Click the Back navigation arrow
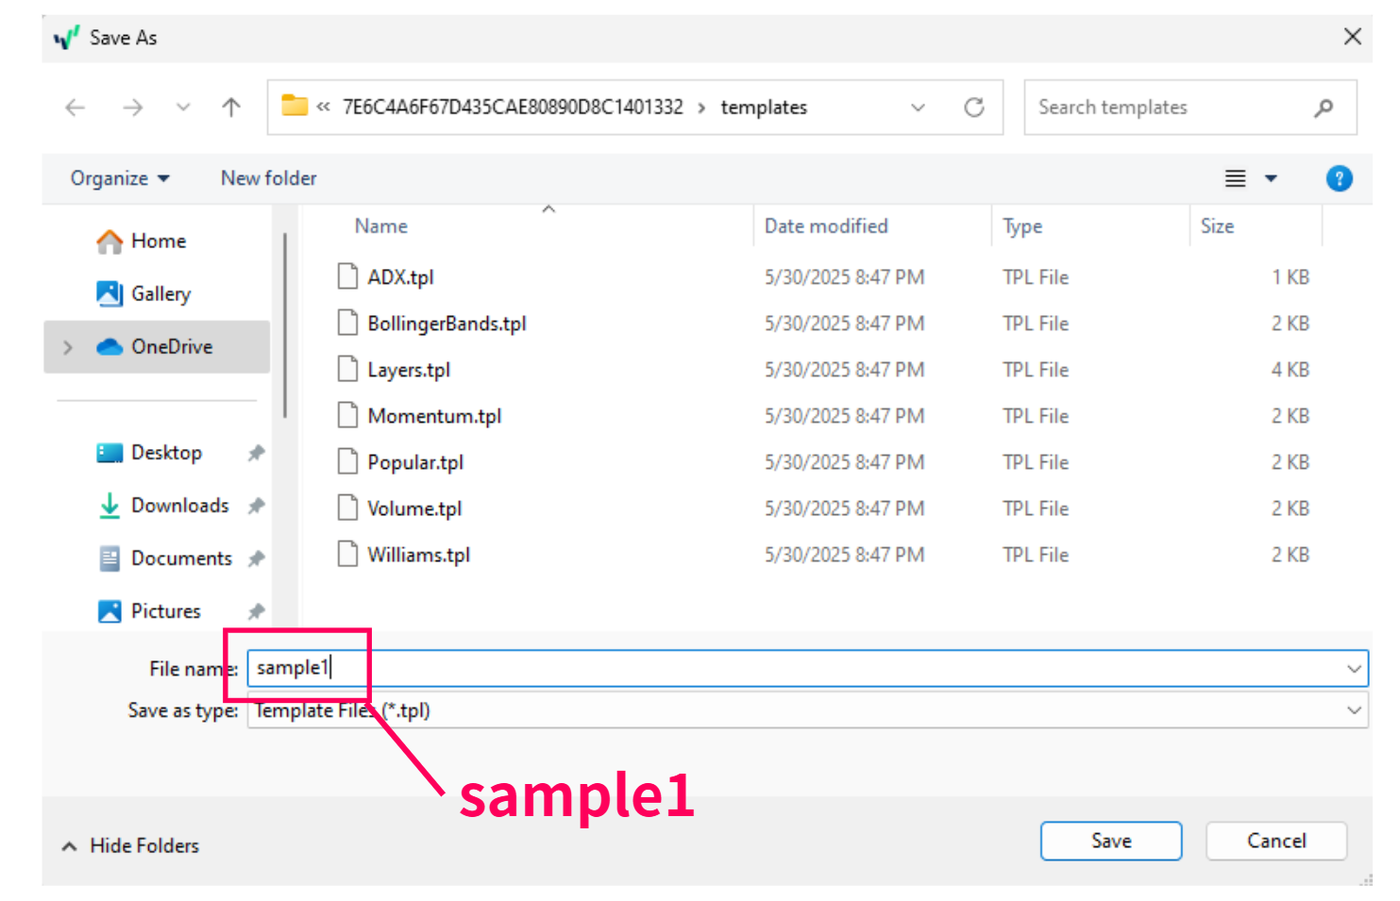Image resolution: width=1400 pixels, height=901 pixels. pyautogui.click(x=75, y=108)
